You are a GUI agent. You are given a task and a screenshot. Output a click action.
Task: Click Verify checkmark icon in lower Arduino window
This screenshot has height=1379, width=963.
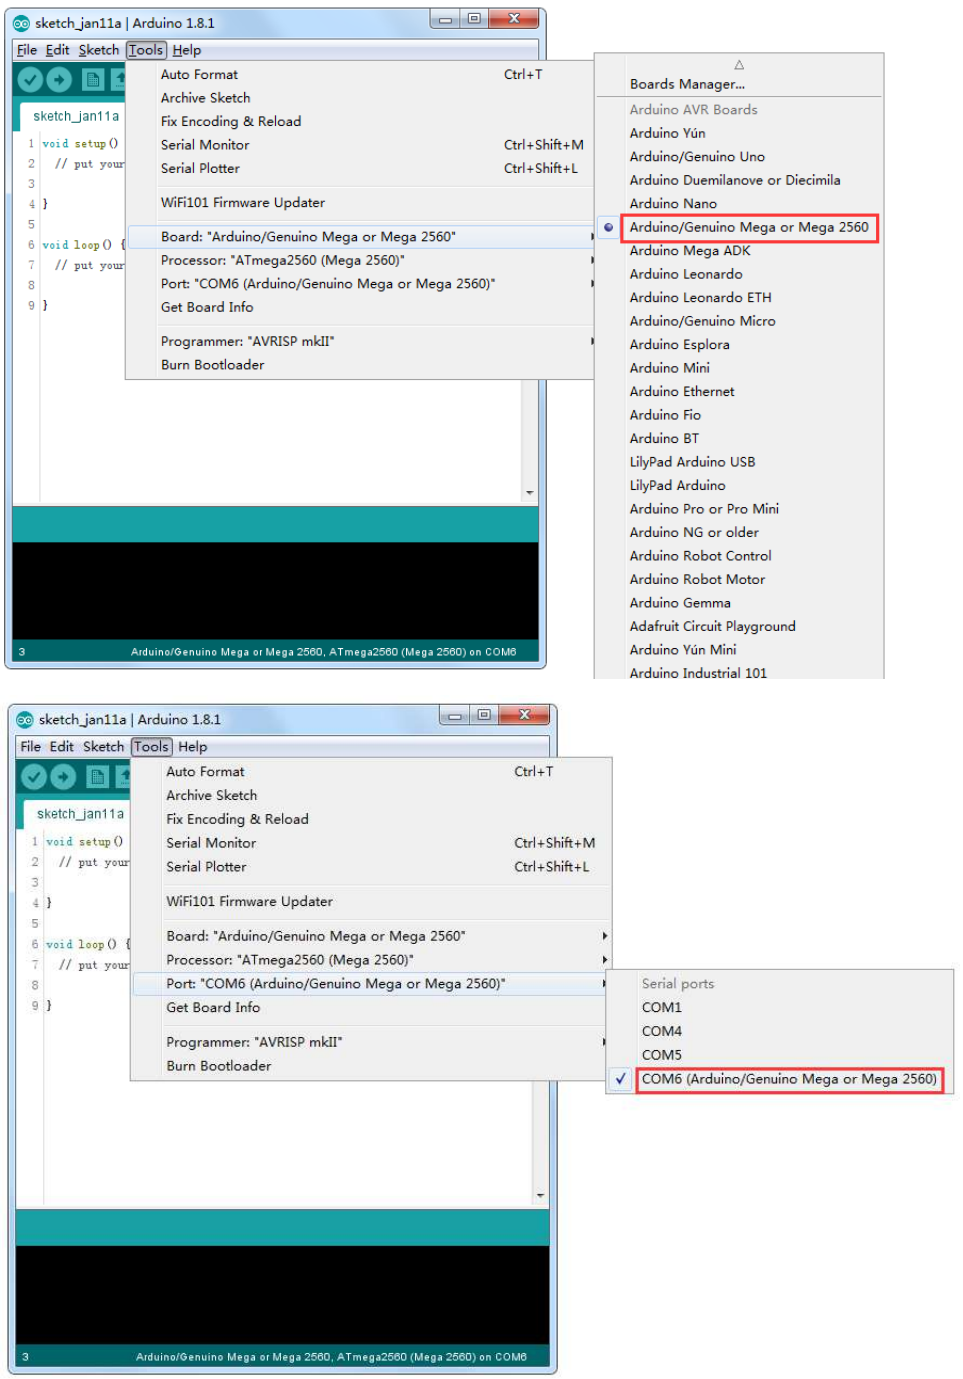coord(34,777)
